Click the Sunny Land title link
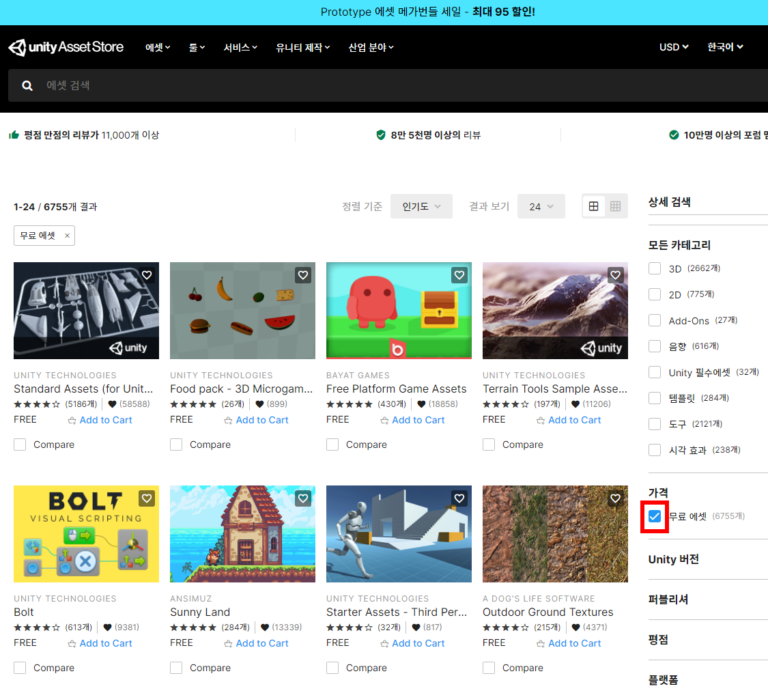The height and width of the screenshot is (691, 768). pos(200,612)
